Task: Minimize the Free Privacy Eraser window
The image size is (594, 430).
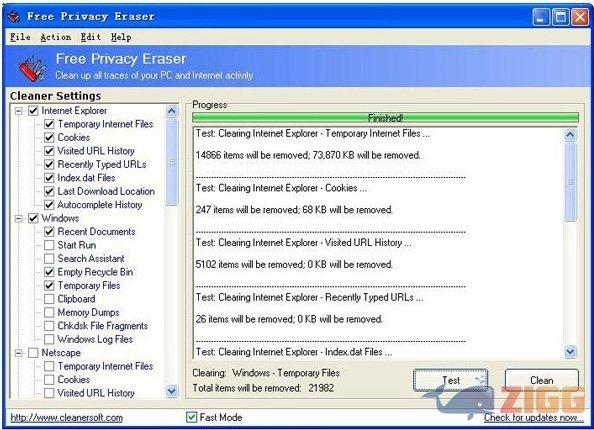Action: (x=541, y=17)
